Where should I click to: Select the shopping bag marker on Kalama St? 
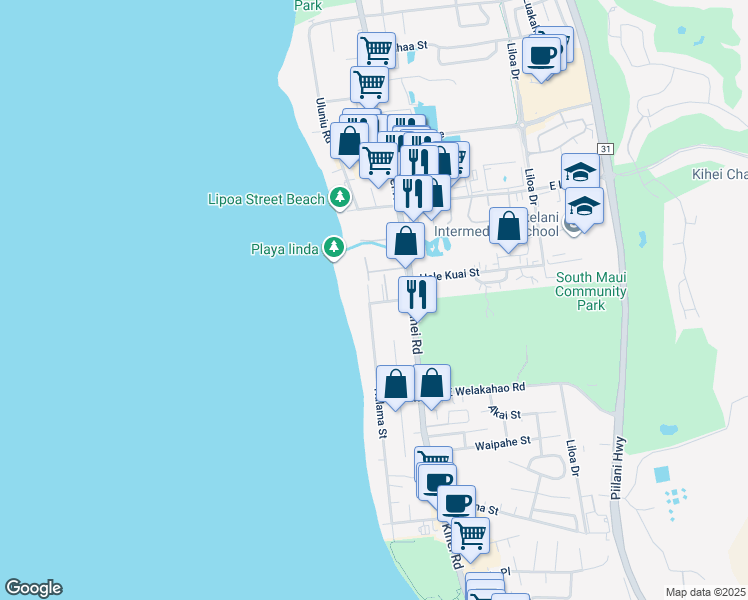coord(395,384)
